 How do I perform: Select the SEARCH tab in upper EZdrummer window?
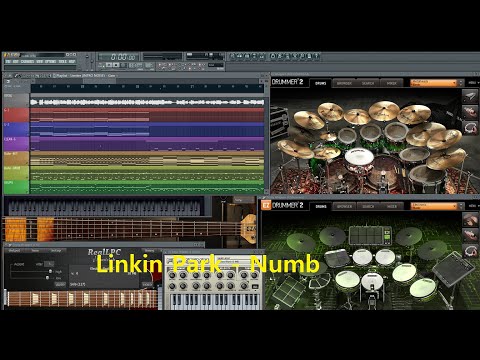coord(368,83)
